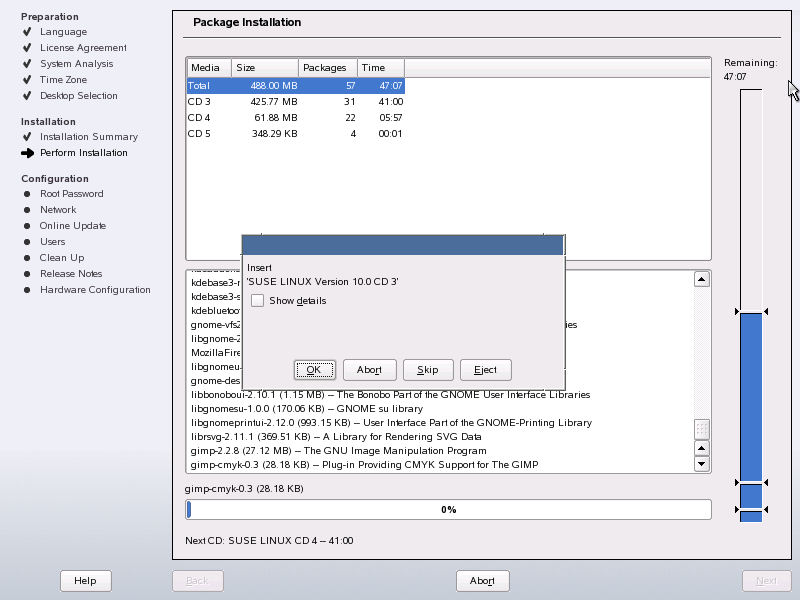Click the checkmark icon beside License Agreement
This screenshot has width=800, height=600.
coord(27,47)
